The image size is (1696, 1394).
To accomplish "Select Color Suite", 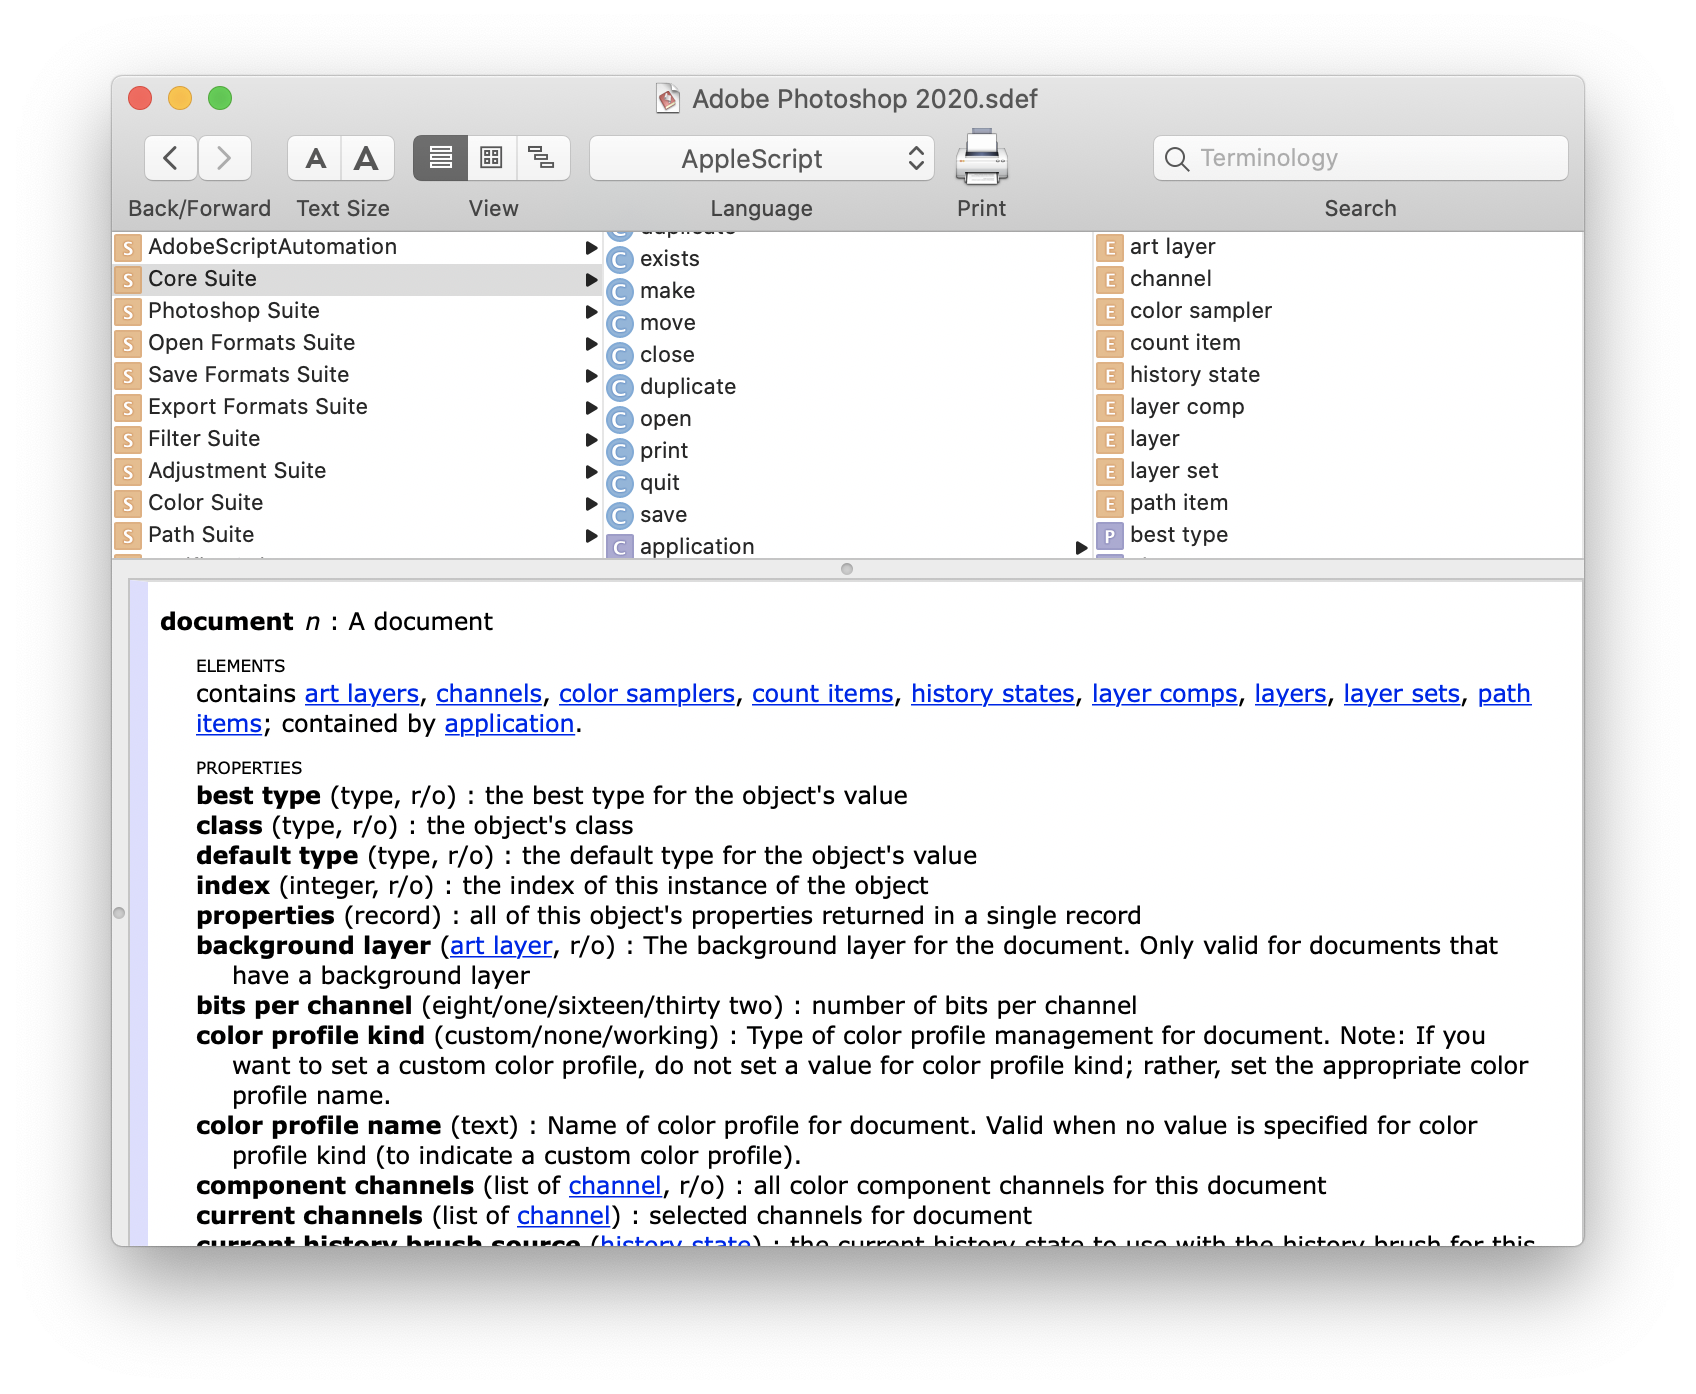I will 357,503.
